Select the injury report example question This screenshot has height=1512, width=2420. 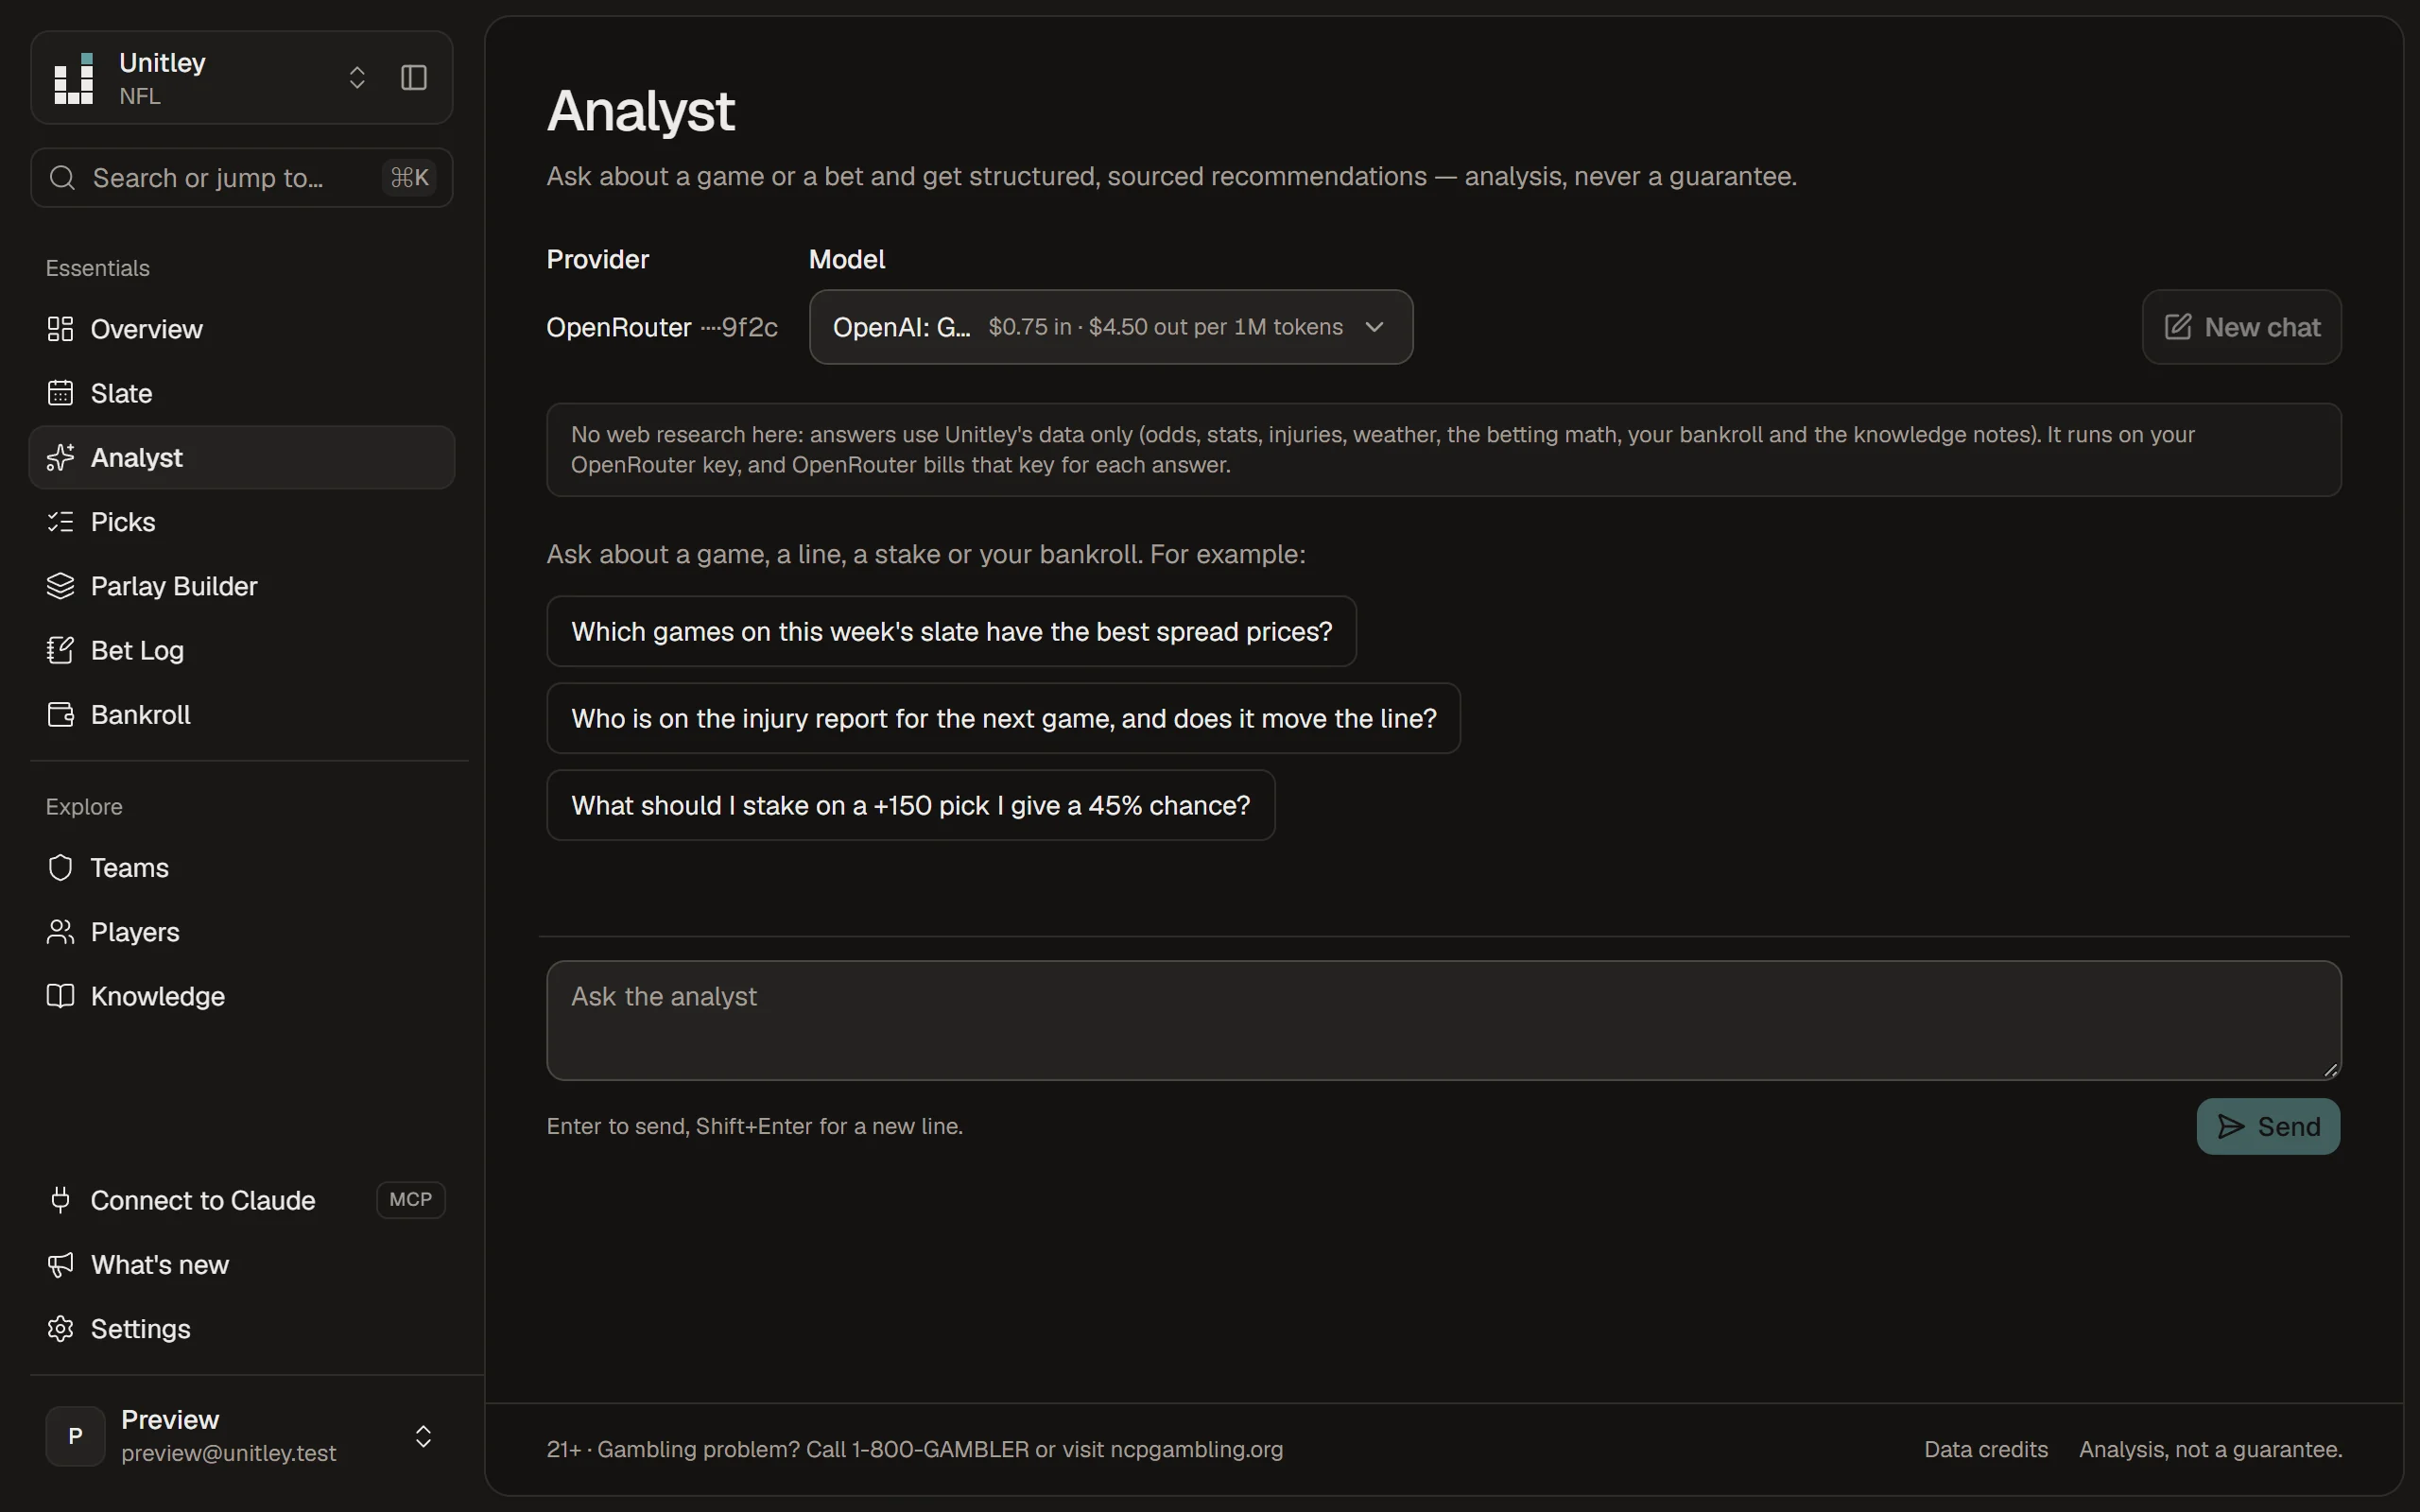click(x=1003, y=718)
